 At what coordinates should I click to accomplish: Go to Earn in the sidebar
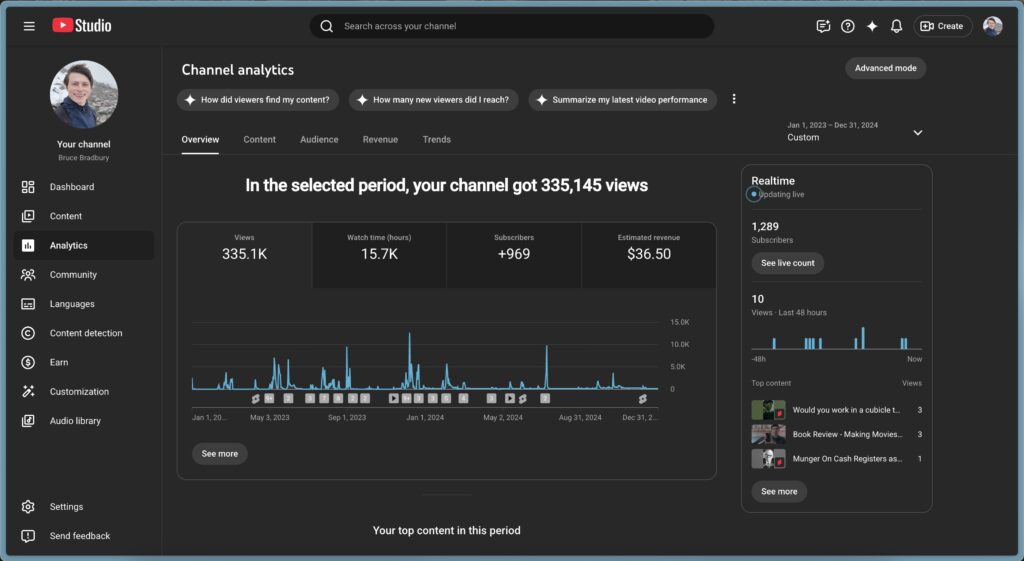(59, 362)
